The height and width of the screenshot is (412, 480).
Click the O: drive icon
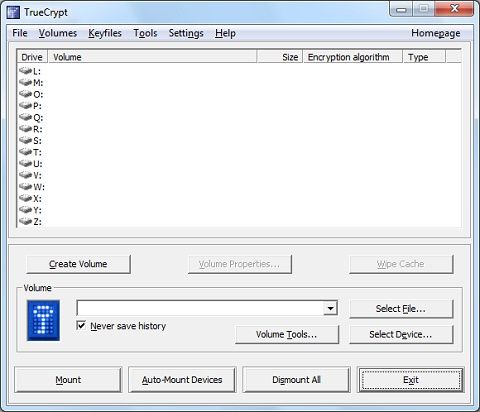point(25,94)
